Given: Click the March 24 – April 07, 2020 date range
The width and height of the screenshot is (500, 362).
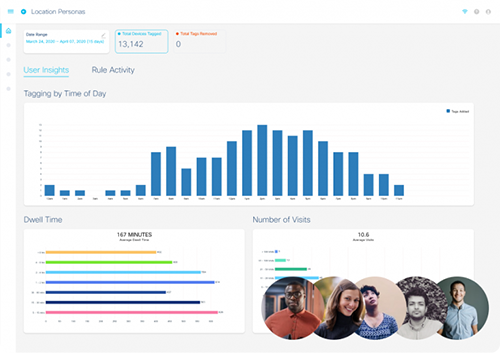Looking at the screenshot, I should (65, 41).
